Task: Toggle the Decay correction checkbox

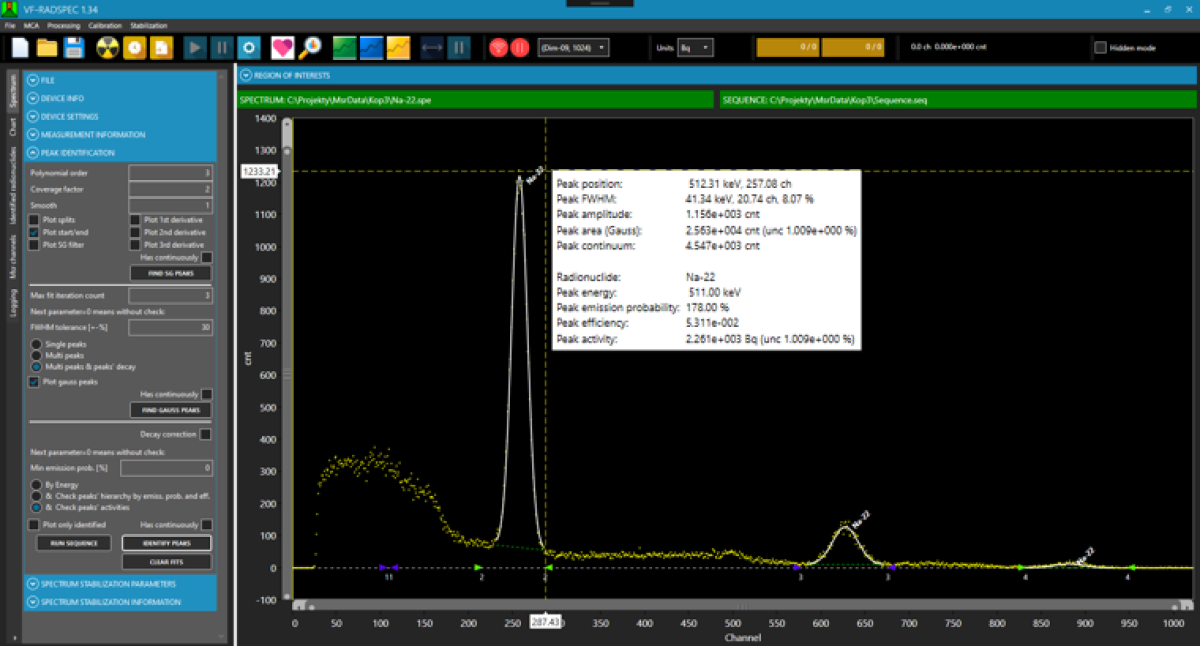Action: [x=205, y=435]
